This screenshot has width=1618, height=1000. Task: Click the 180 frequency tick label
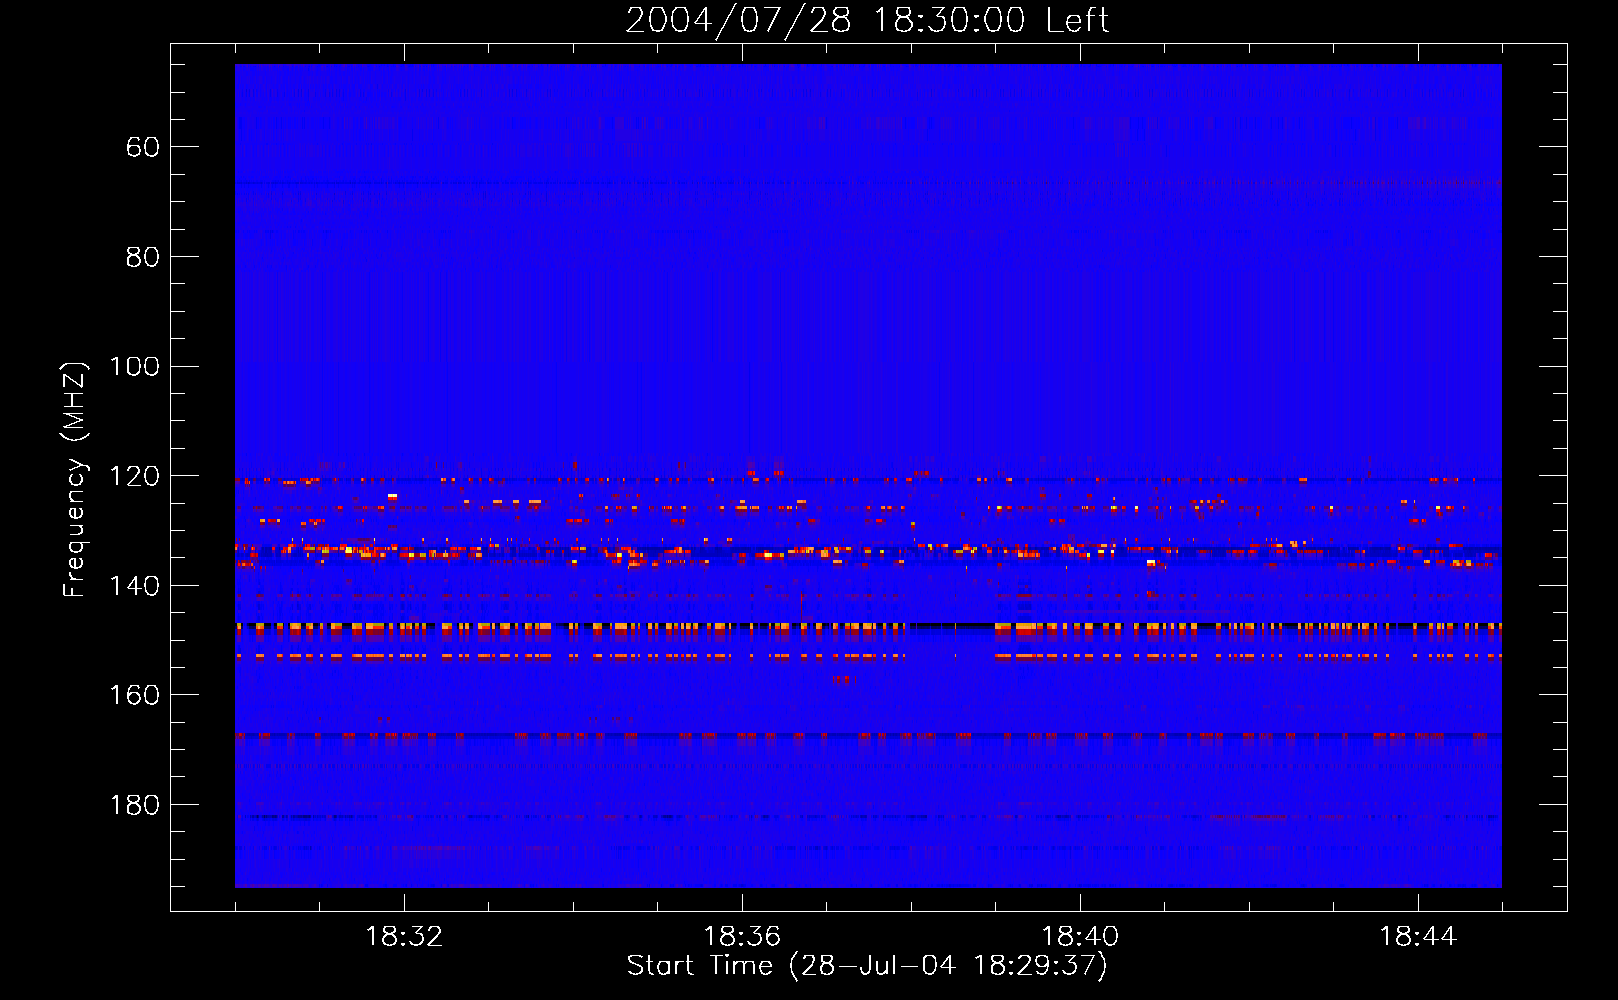(134, 806)
